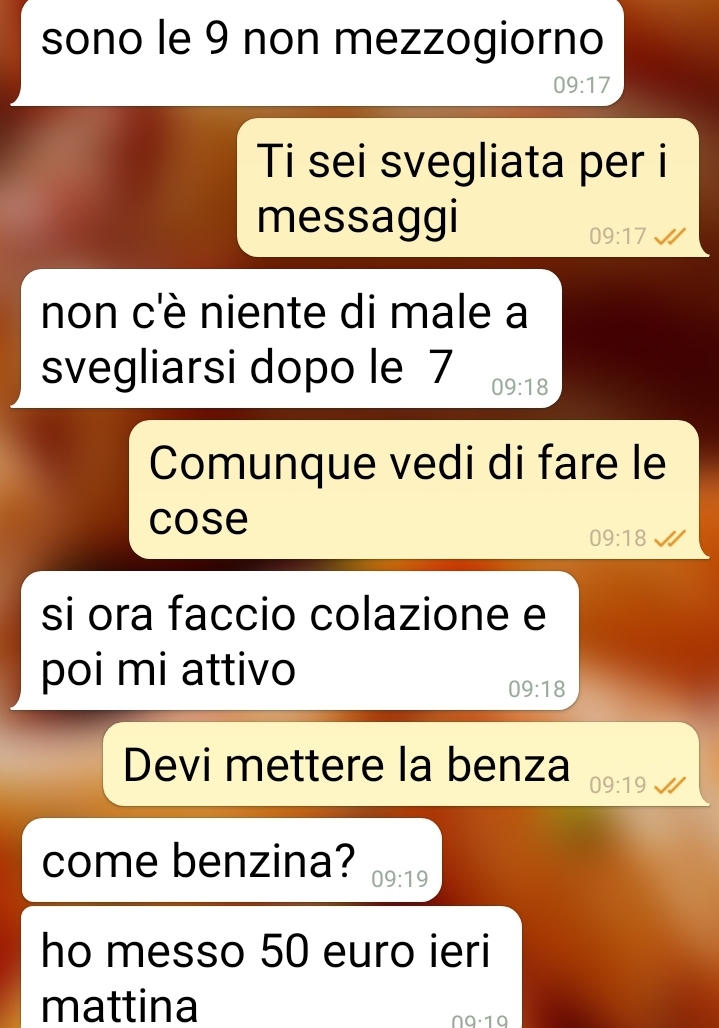Tap the 09:17 timestamp on the sent 'messaggi' bubble
Screen dimensions: 719x1028
[x=617, y=236]
